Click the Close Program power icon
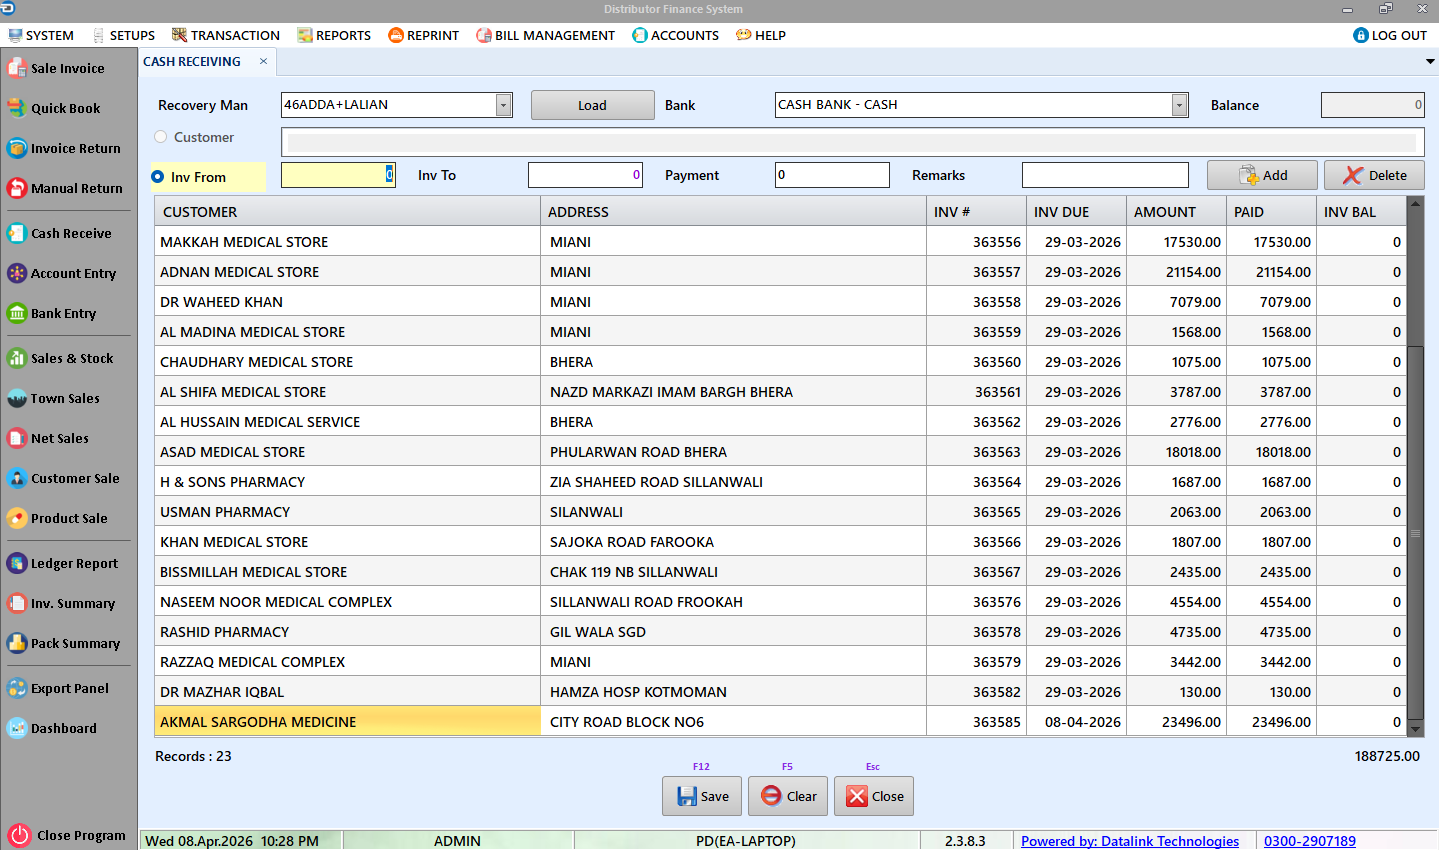Image resolution: width=1439 pixels, height=850 pixels. [x=19, y=835]
